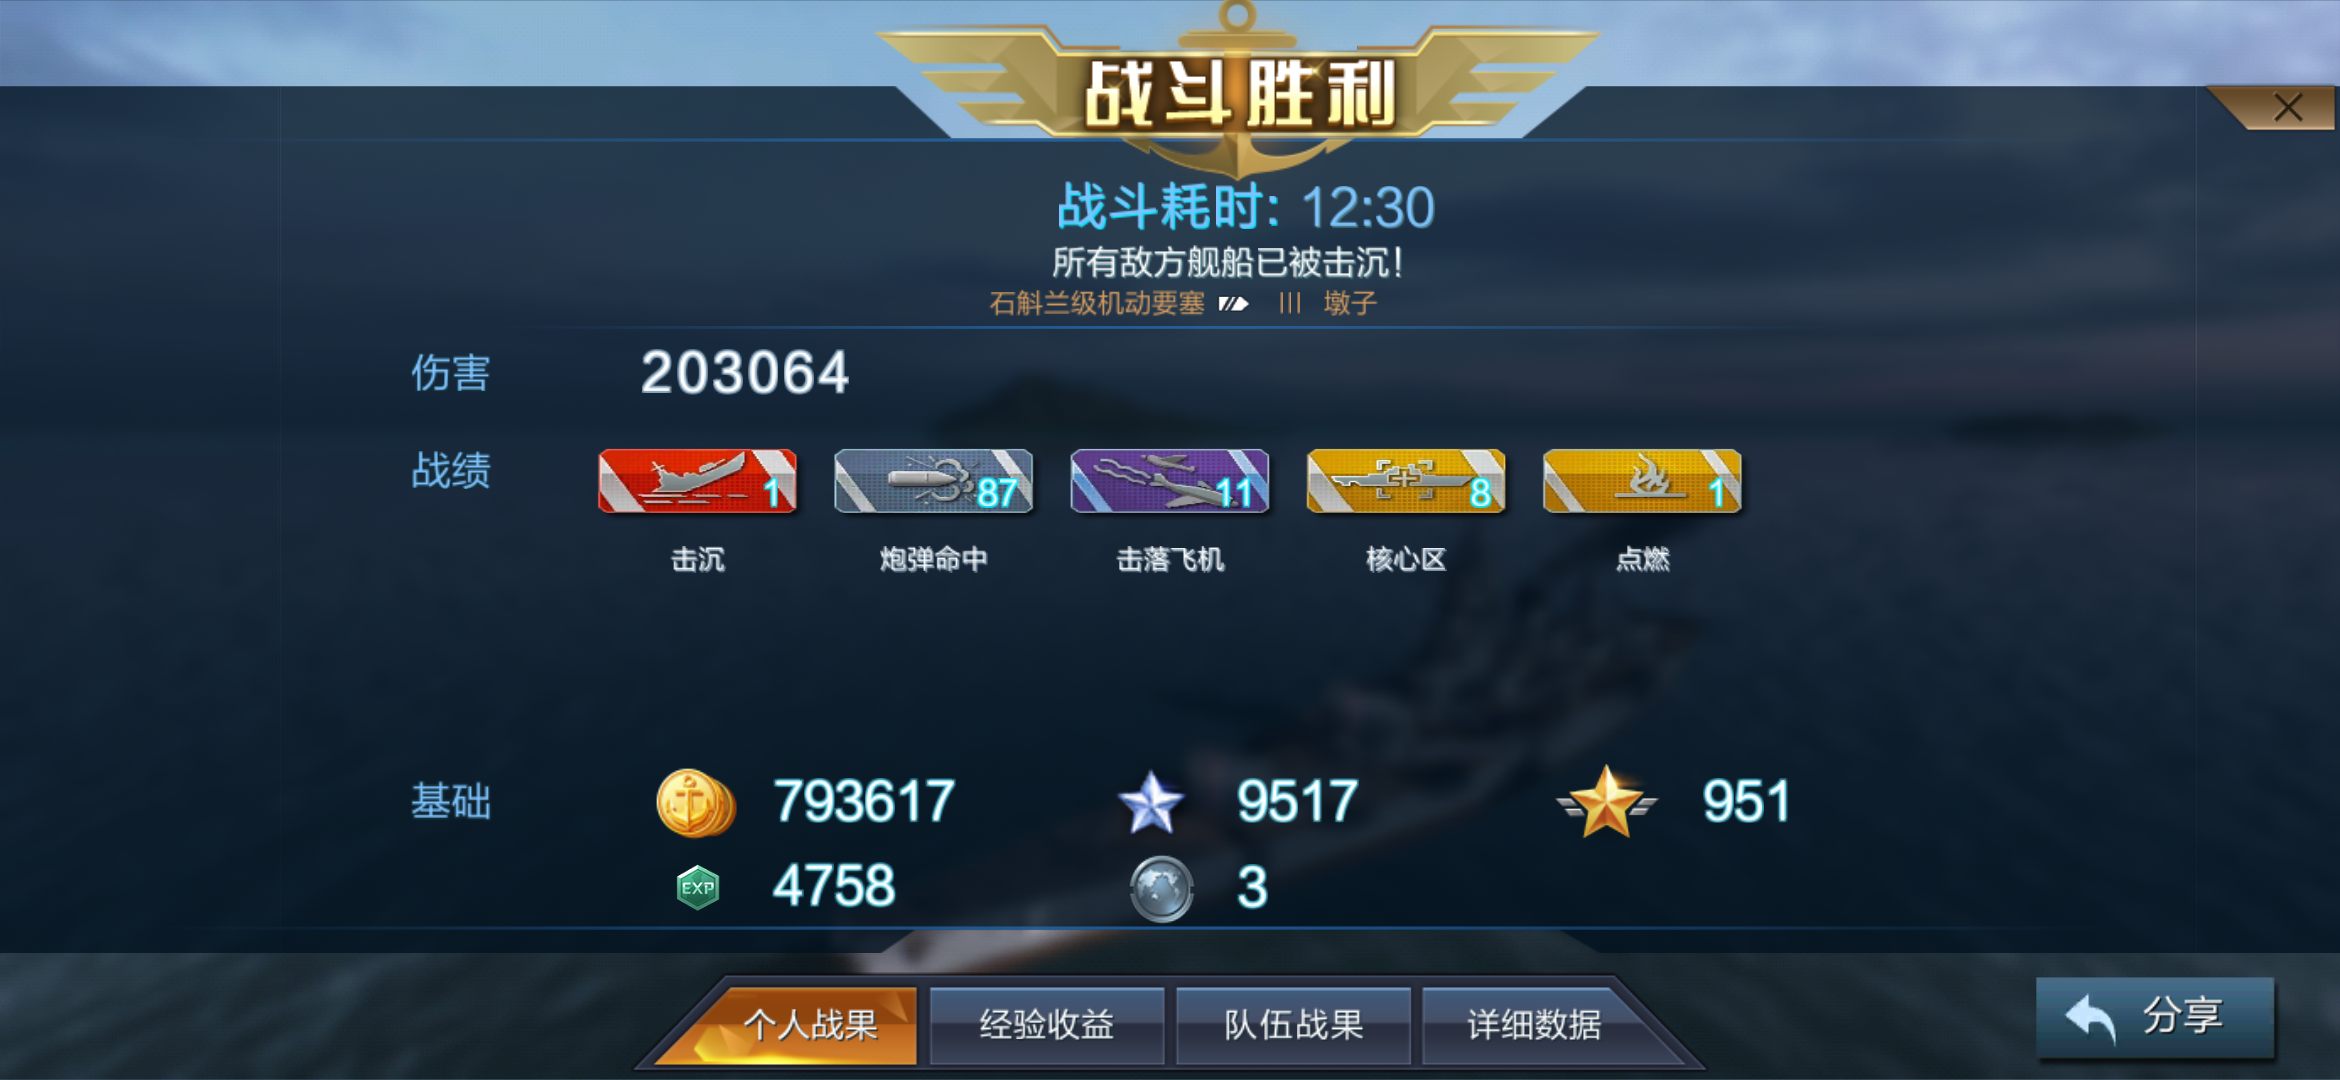2340x1080 pixels.
Task: Click the silver-blue star icon
Action: [x=1151, y=803]
